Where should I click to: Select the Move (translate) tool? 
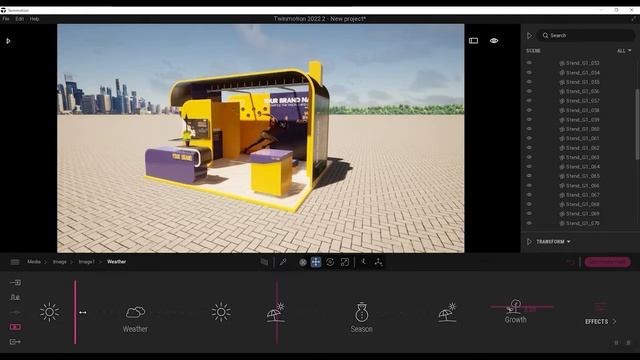click(316, 262)
